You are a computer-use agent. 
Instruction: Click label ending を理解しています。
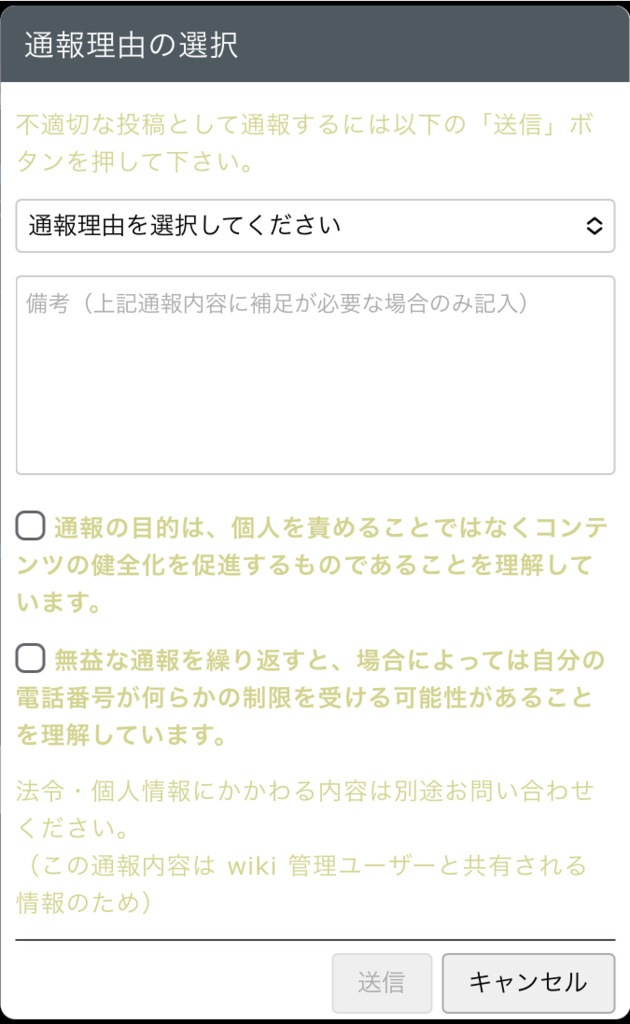(120, 736)
